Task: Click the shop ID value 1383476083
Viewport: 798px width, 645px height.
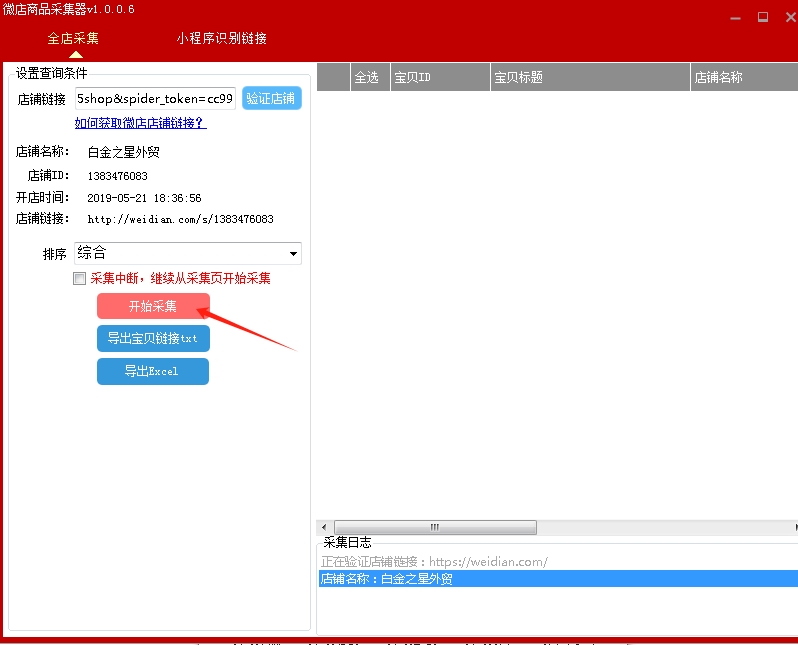Action: 118,176
